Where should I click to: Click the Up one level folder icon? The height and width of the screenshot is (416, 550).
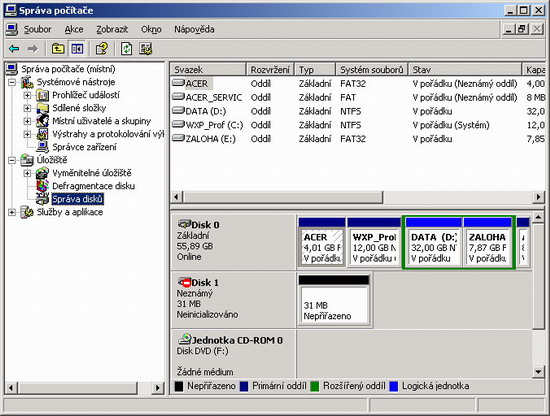(58, 49)
